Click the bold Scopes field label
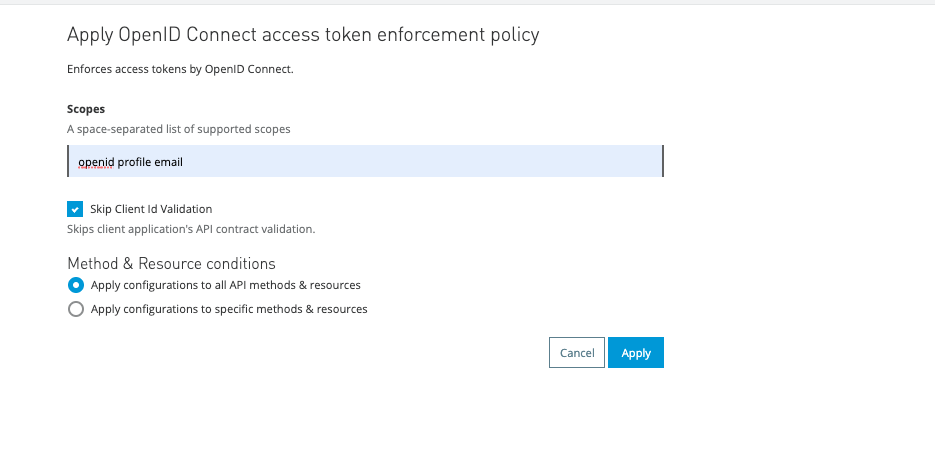935x469 pixels. tap(86, 109)
